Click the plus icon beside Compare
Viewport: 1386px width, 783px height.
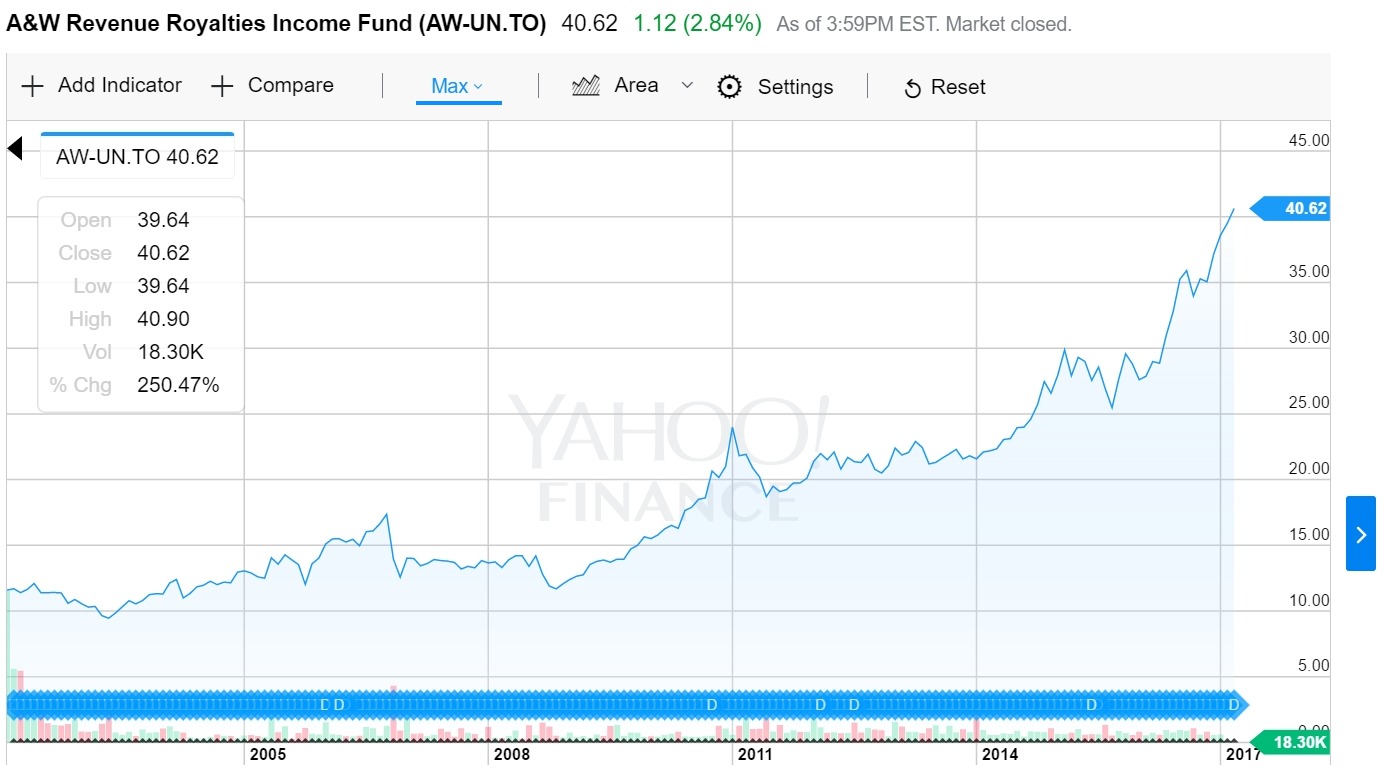221,86
